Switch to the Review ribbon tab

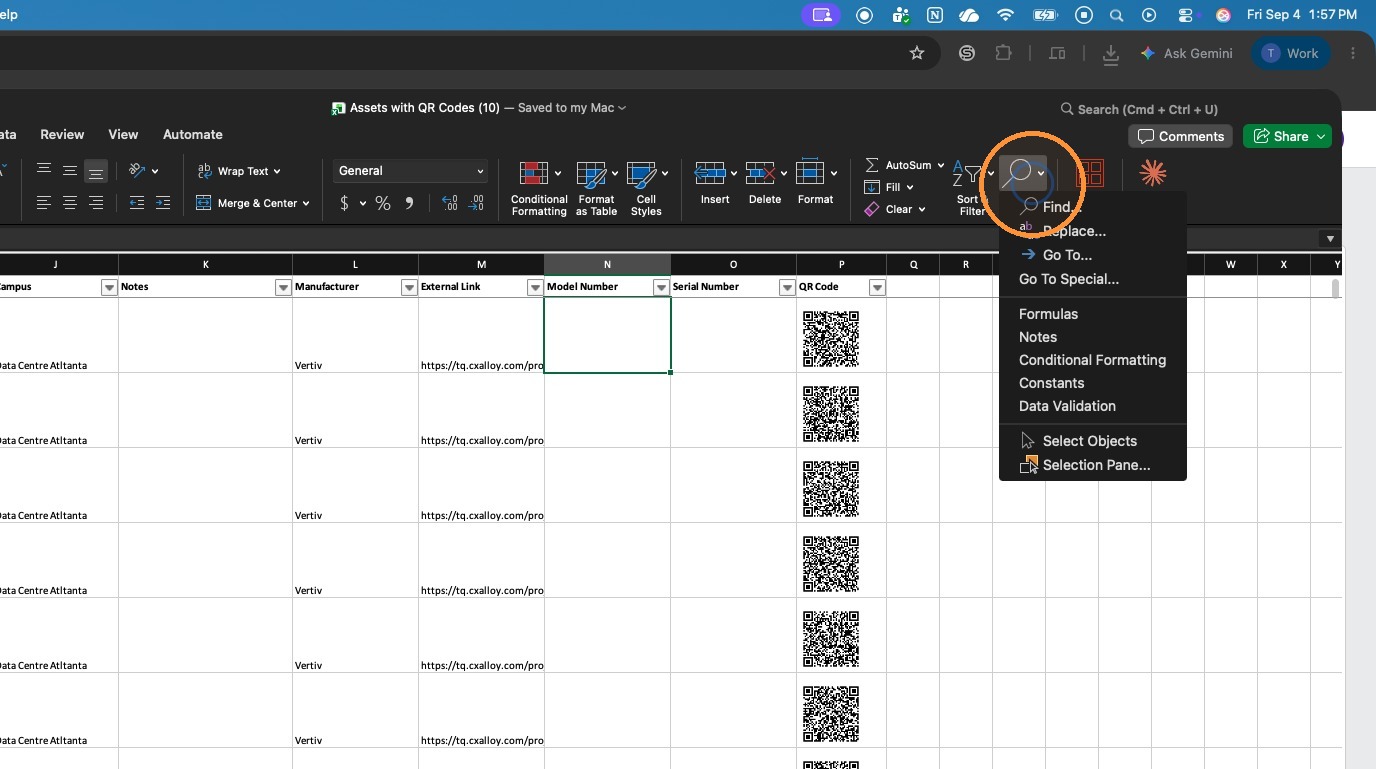[x=62, y=134]
